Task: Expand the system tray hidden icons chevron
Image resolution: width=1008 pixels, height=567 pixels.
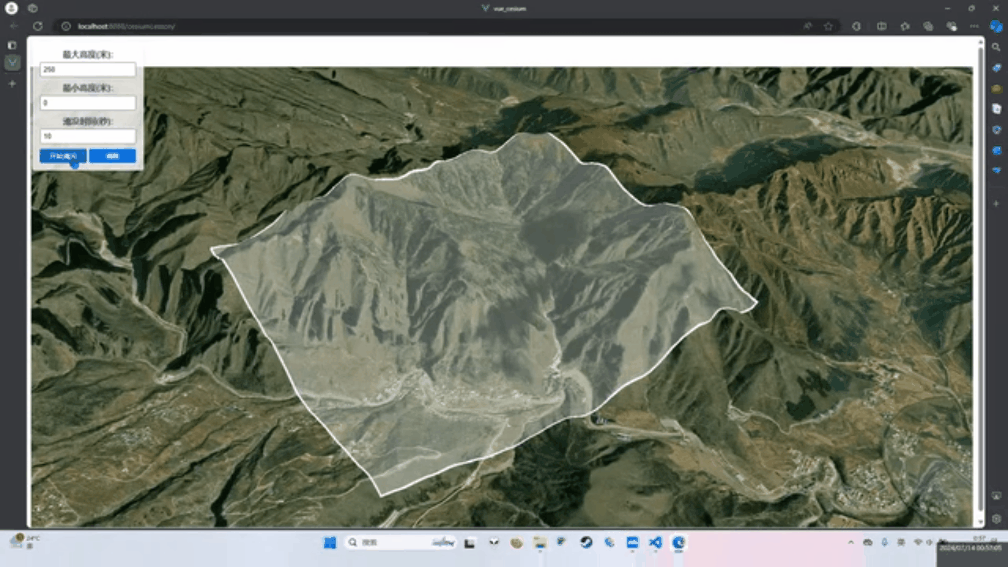Action: [x=851, y=542]
